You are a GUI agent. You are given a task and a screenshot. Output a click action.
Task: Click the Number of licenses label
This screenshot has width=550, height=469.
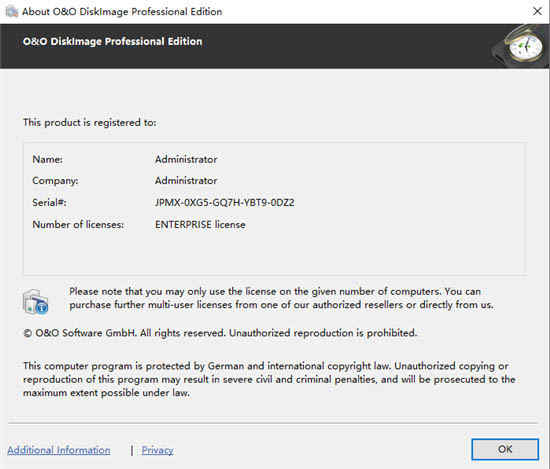pyautogui.click(x=78, y=225)
